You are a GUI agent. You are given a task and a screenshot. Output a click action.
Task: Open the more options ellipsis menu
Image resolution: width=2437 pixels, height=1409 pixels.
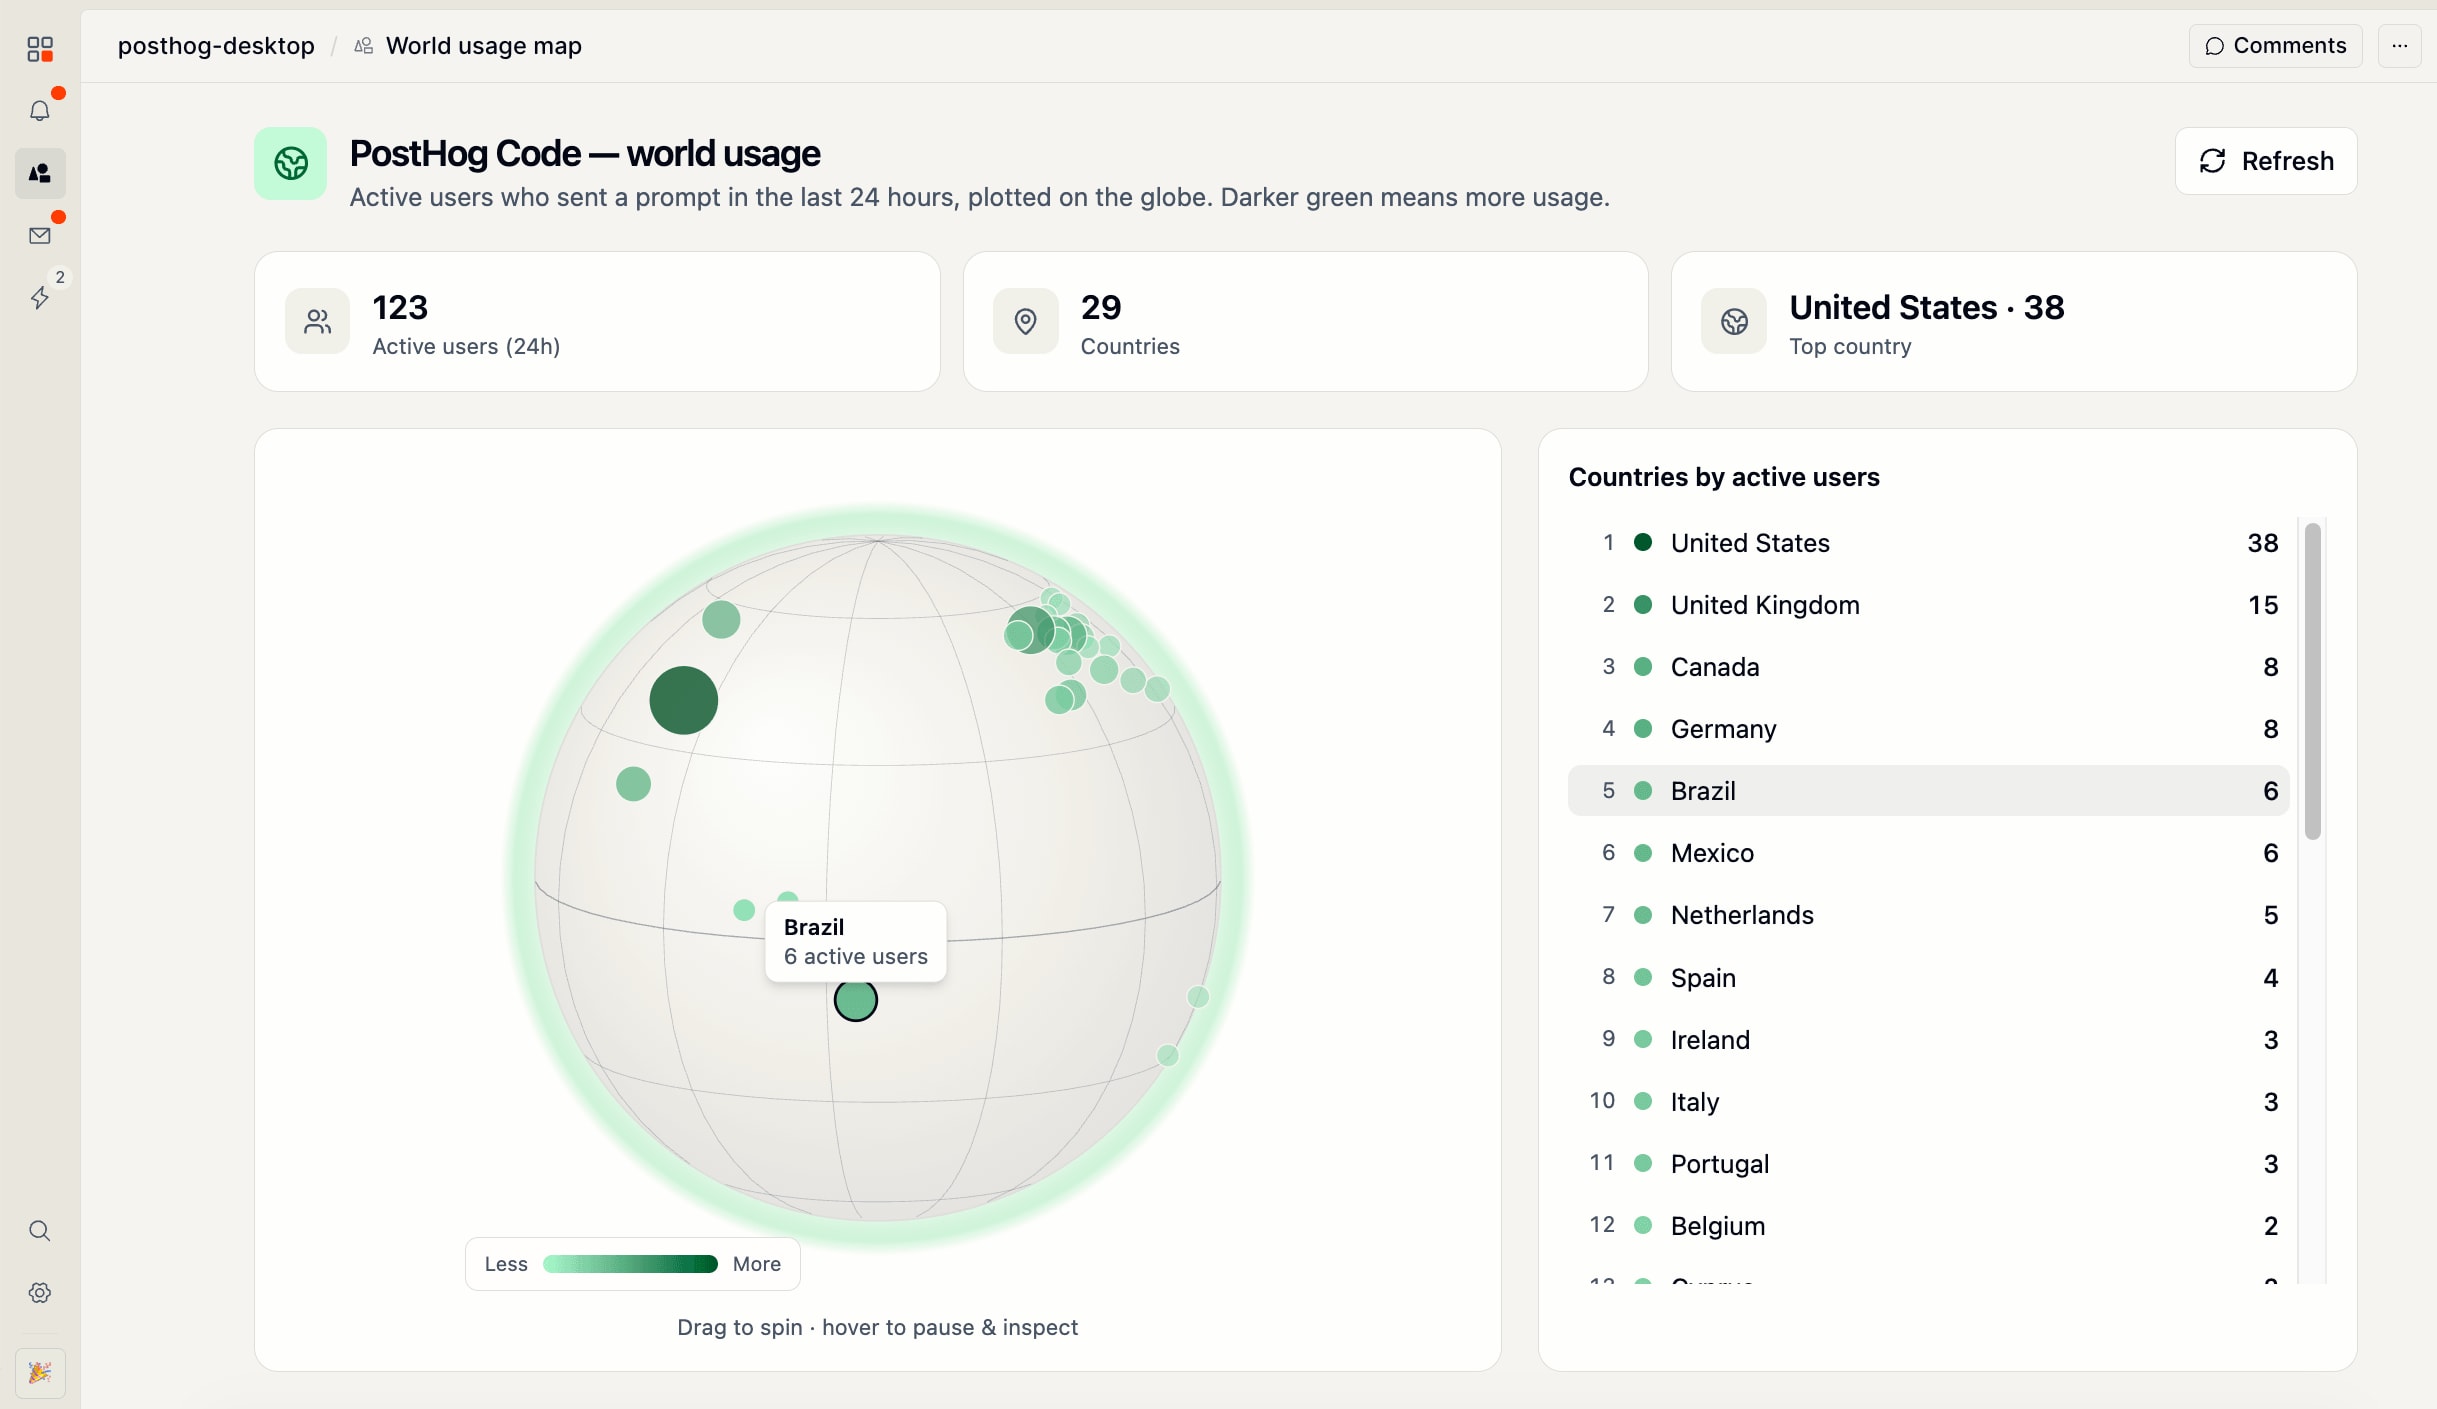[2399, 46]
